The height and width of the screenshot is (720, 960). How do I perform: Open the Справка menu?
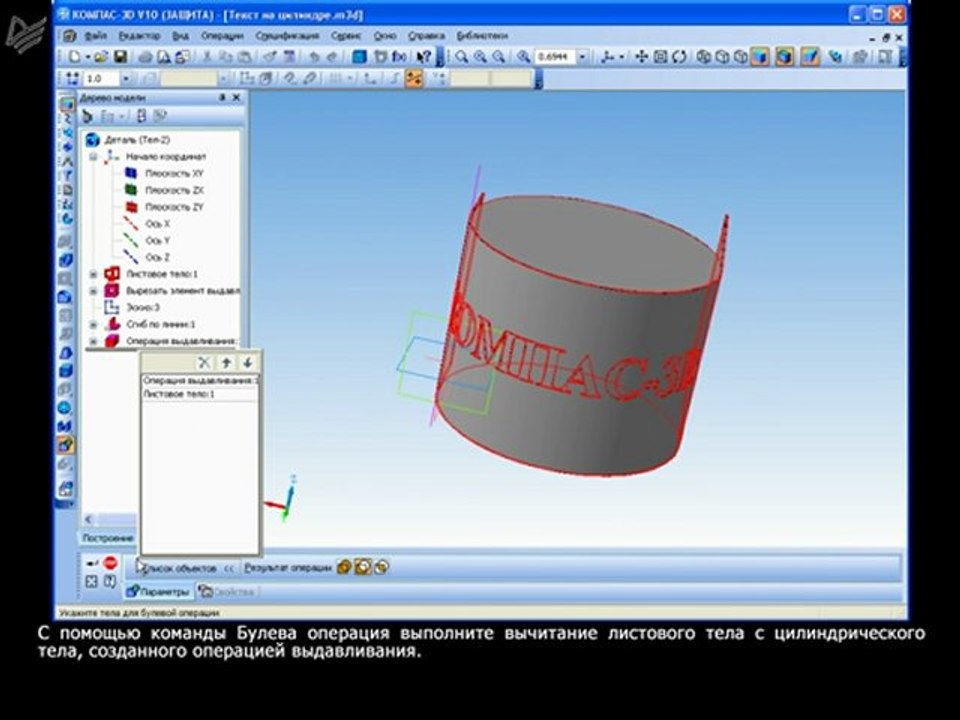point(426,36)
